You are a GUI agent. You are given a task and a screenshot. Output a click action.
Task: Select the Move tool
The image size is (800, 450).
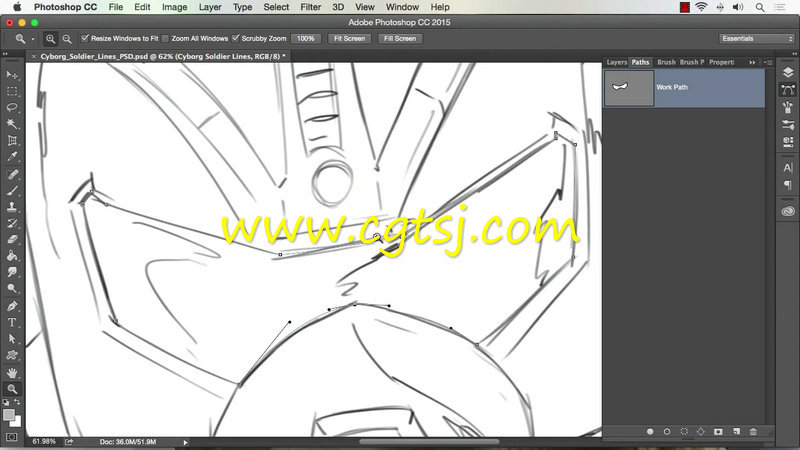point(12,75)
